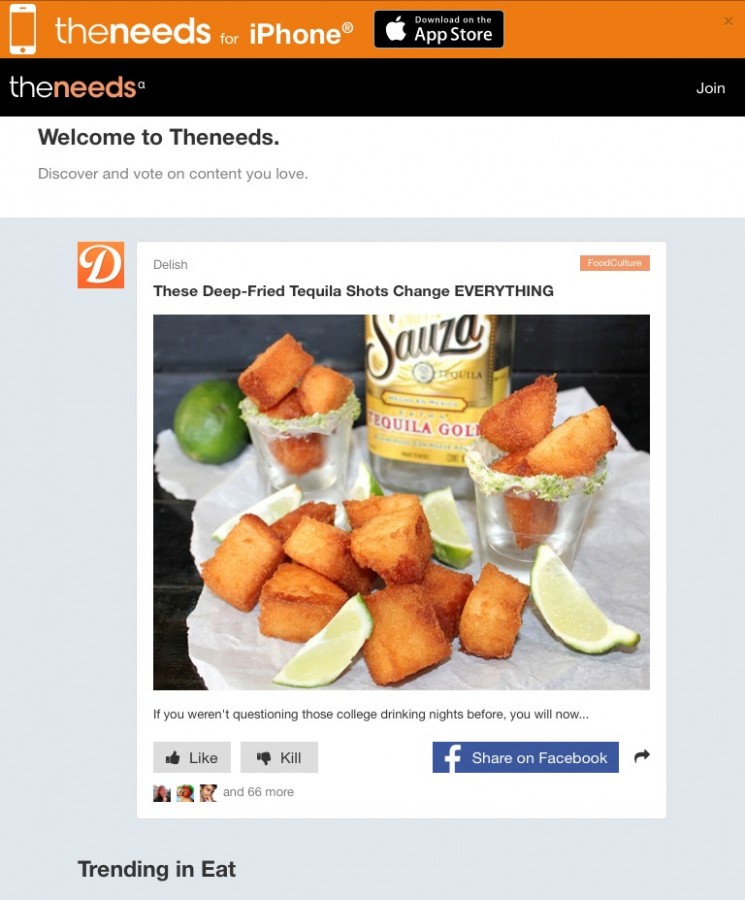Show the 'and 66 more' likers list
The image size is (745, 900).
[x=258, y=792]
